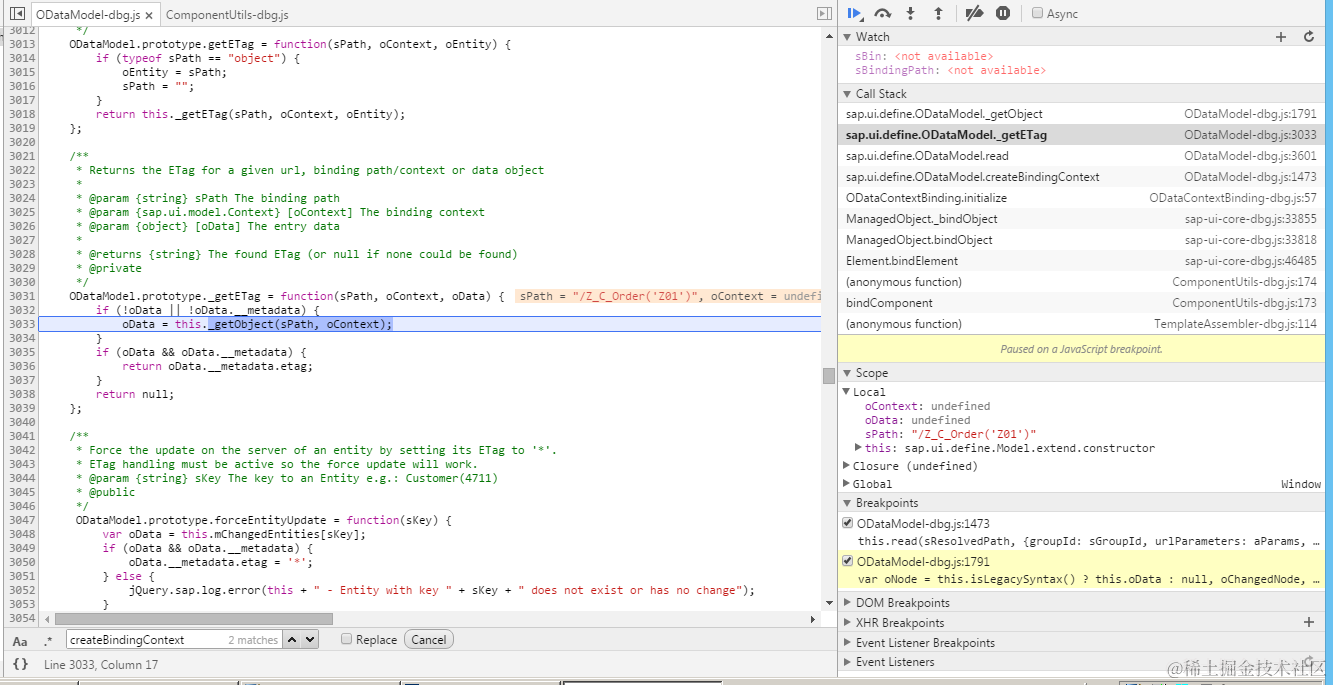Viewport: 1333px width, 685px height.
Task: Collapse the Call Stack section
Action: coord(846,94)
